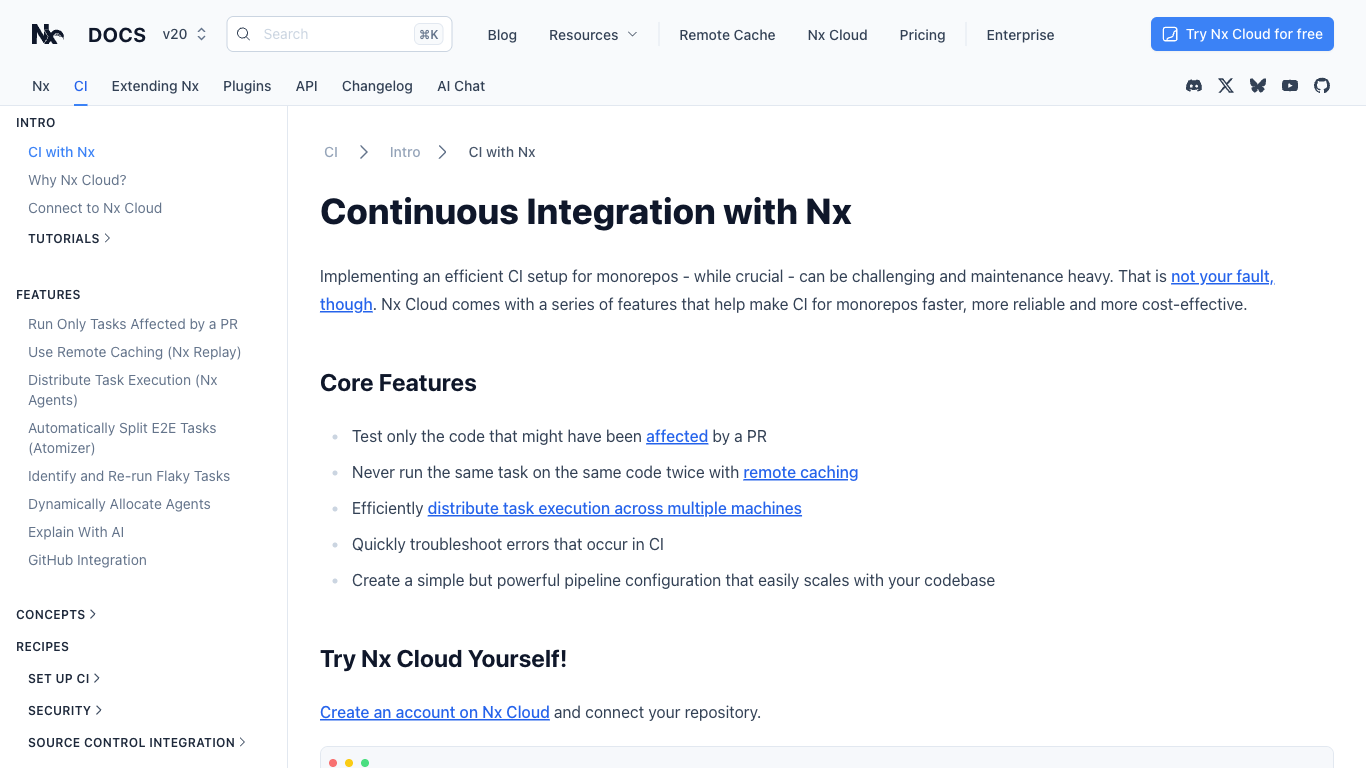
Task: Click the Continuous Integration with Nx heading
Action: [x=586, y=212]
